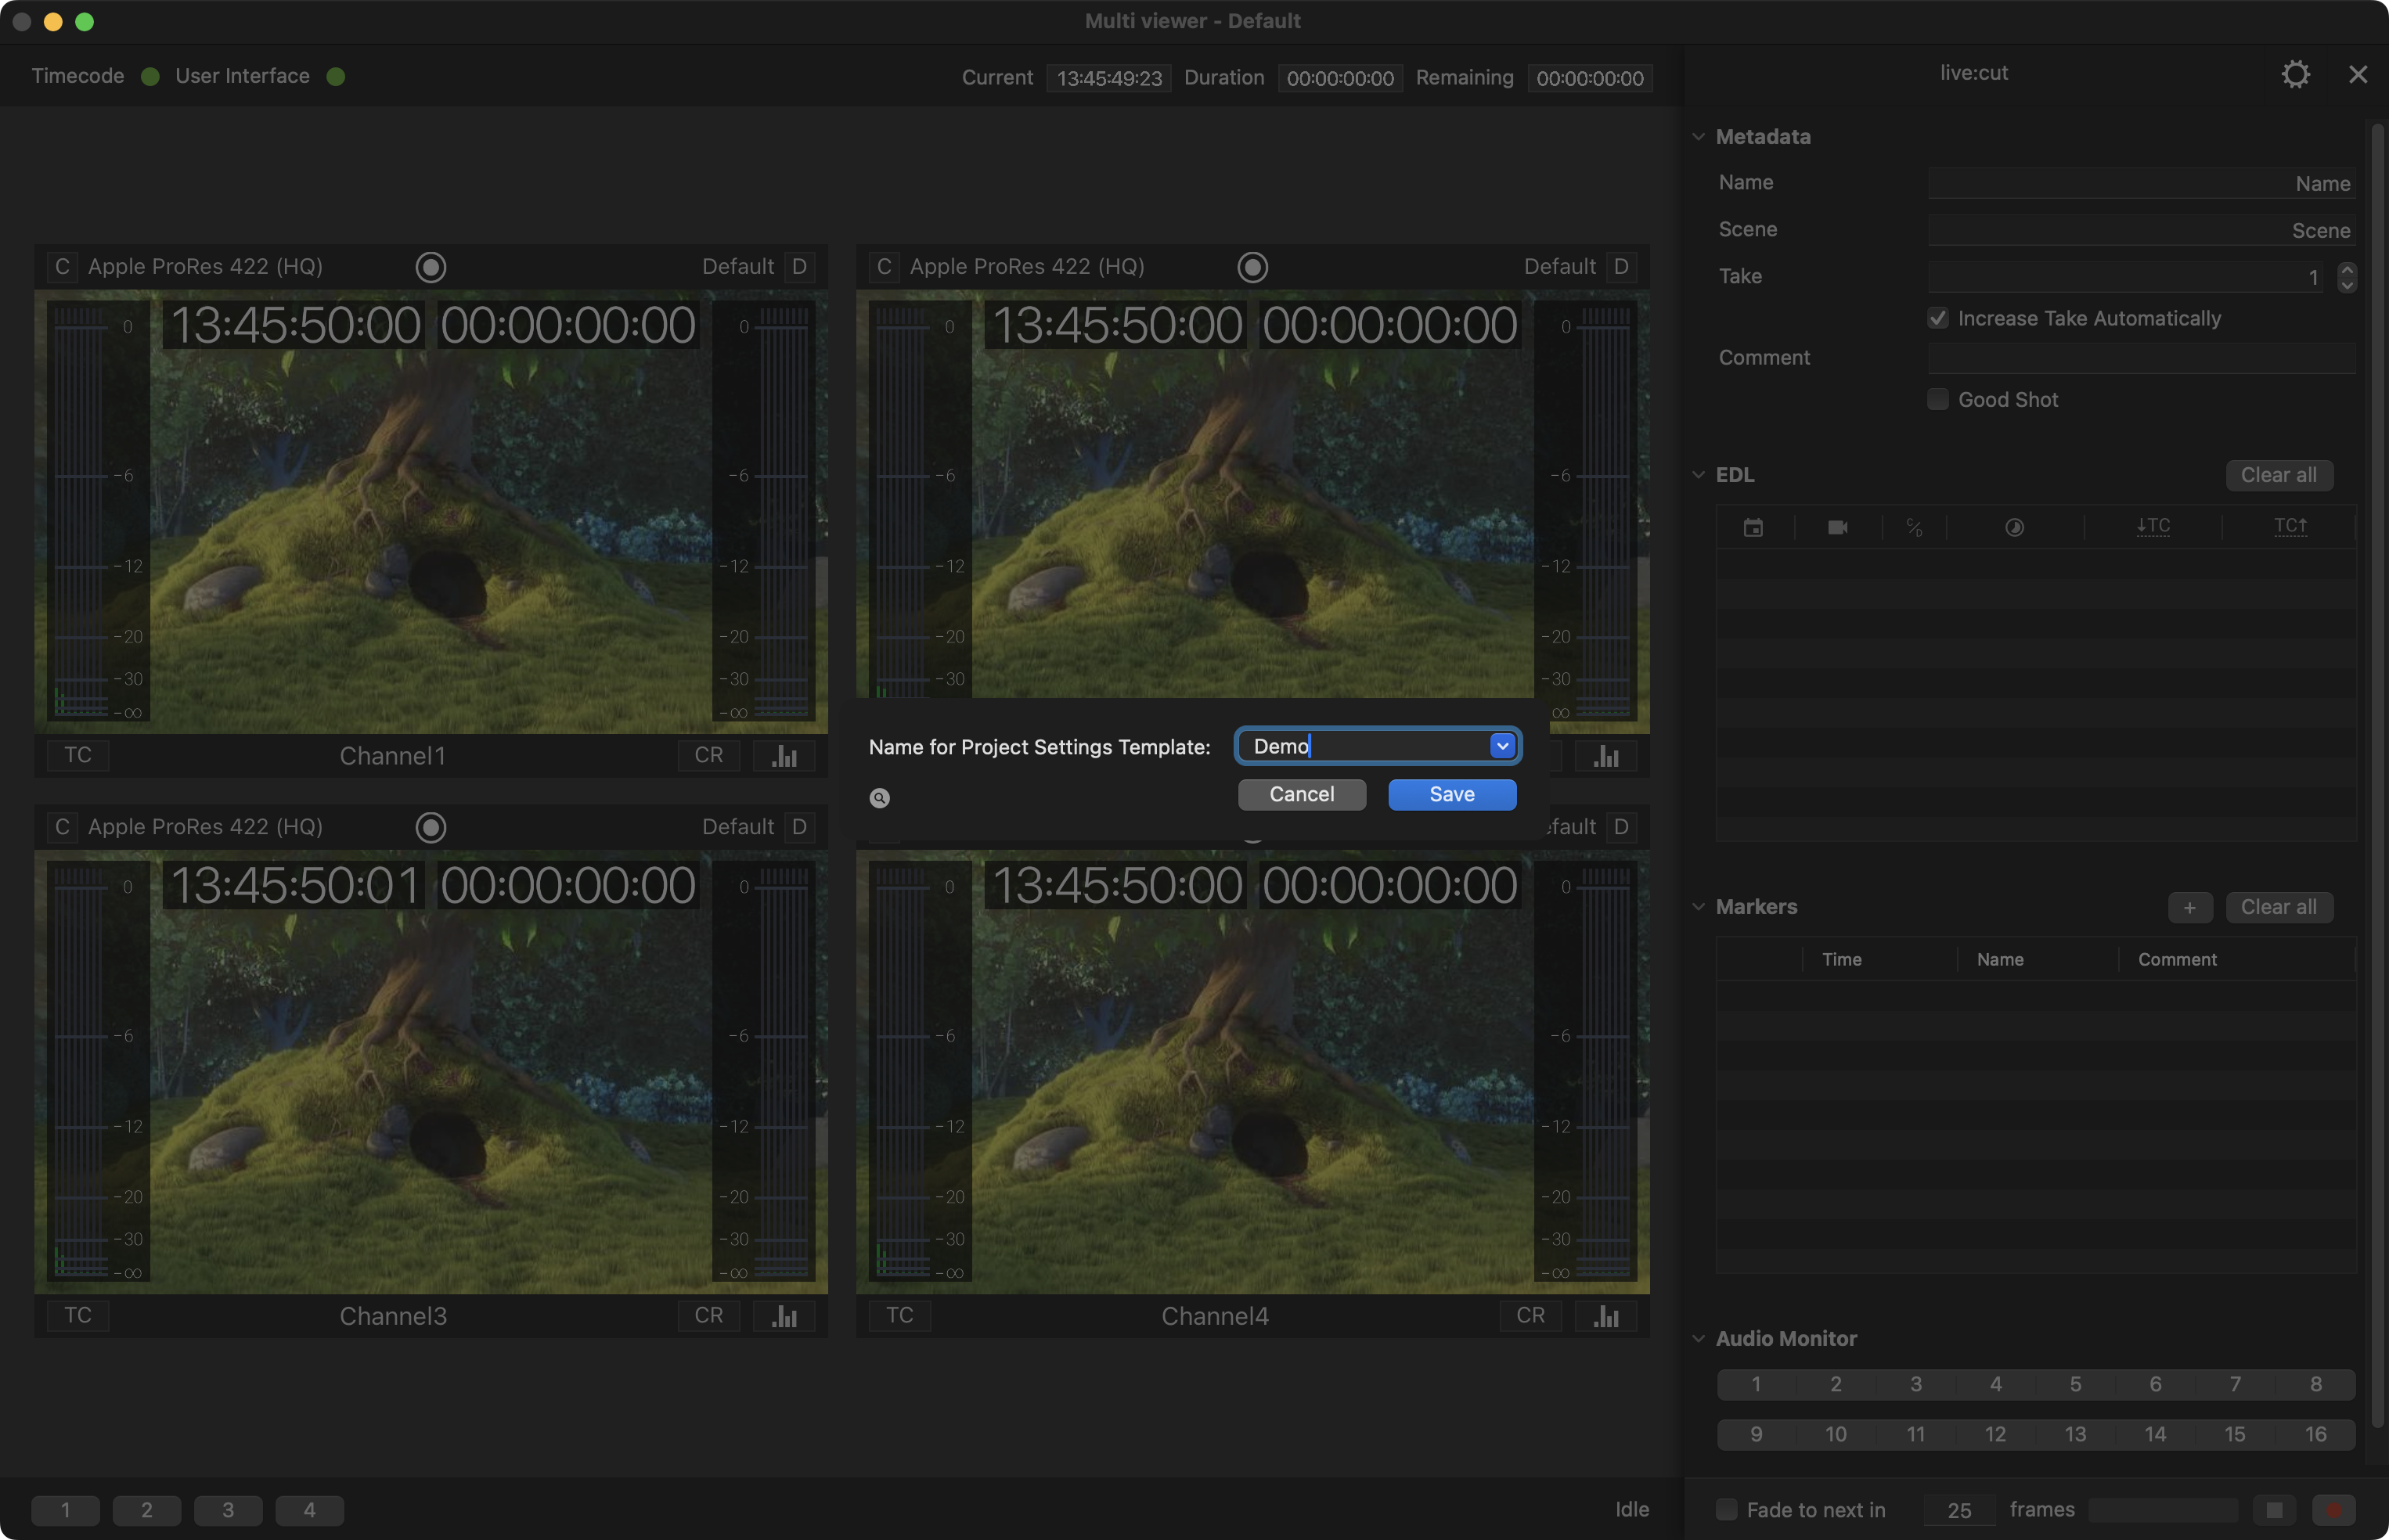This screenshot has height=1540, width=2389.
Task: Clear all EDL entries
Action: pyautogui.click(x=2279, y=476)
